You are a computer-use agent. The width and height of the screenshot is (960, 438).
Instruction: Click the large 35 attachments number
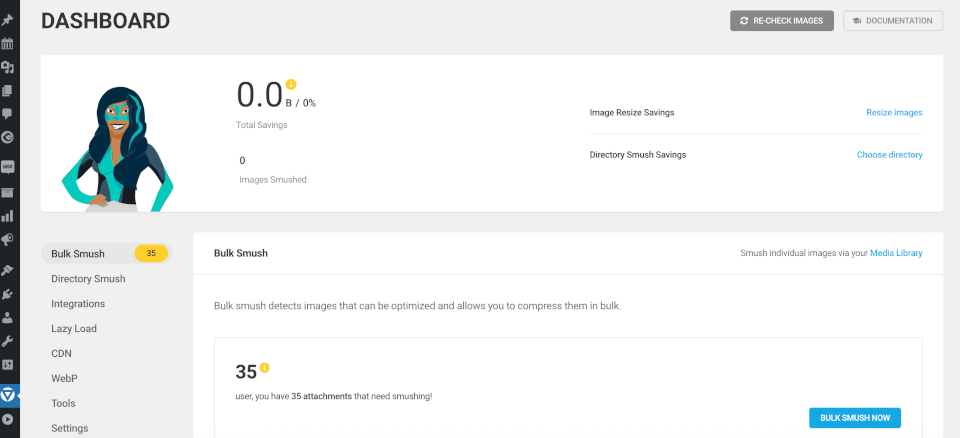point(246,372)
